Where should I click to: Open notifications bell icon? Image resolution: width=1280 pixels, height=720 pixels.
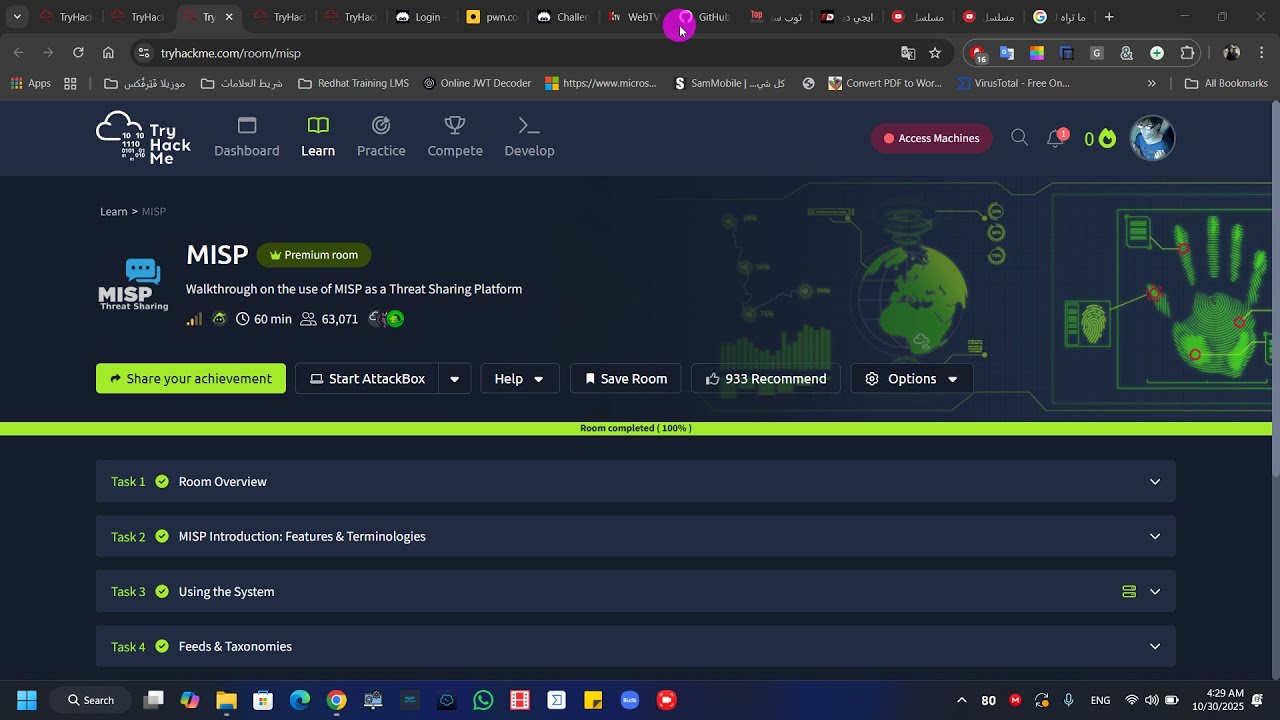(x=1055, y=139)
